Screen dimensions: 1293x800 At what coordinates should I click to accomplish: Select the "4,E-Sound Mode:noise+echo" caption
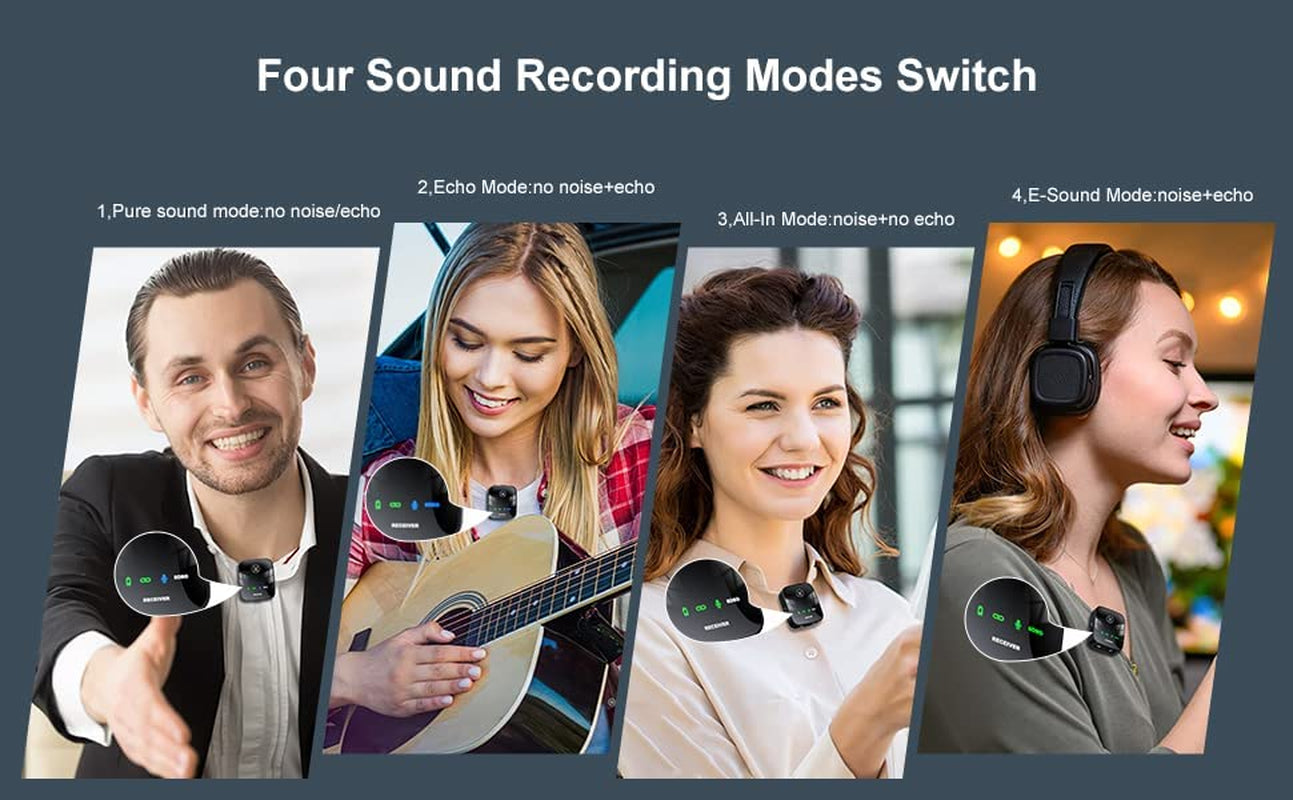click(x=1132, y=195)
